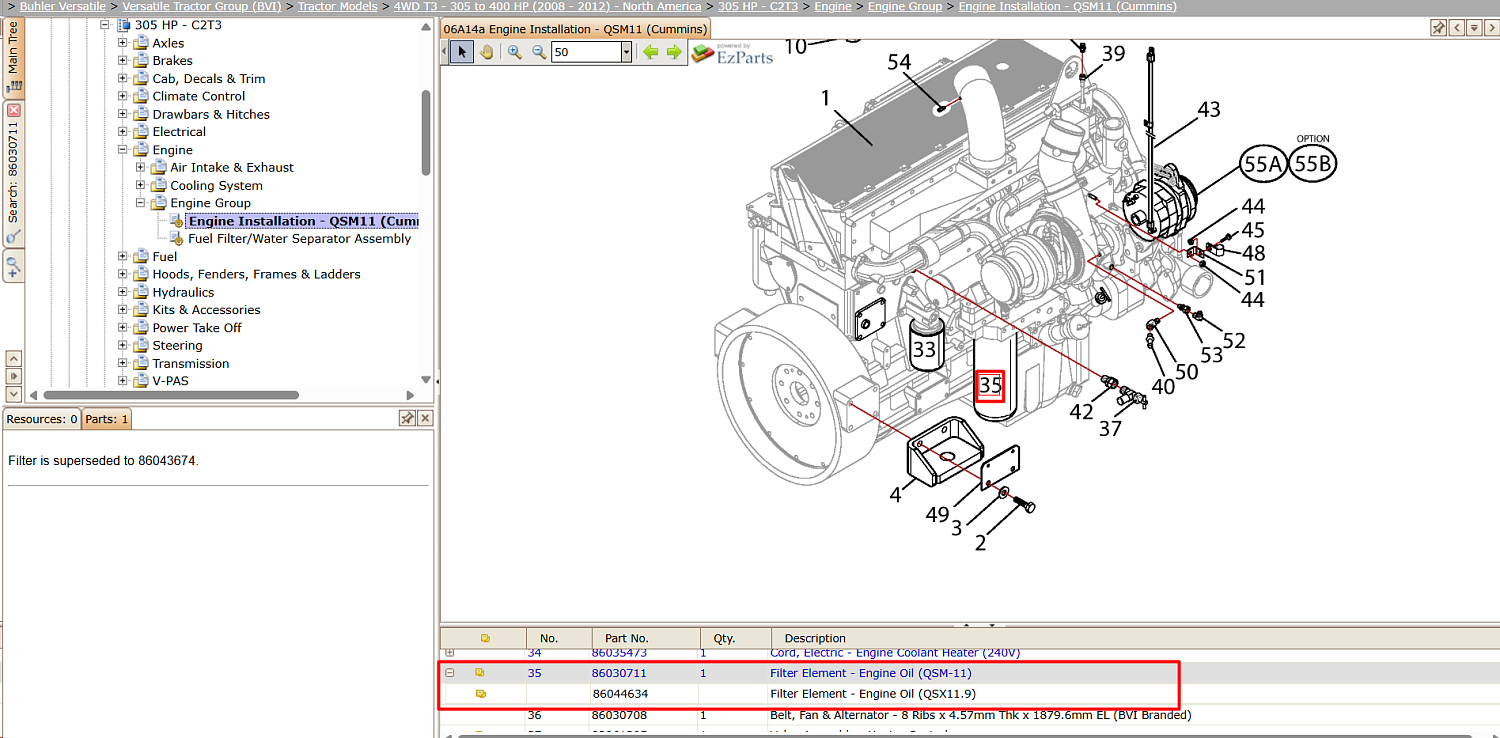Select the Hydraulics tree item
The height and width of the screenshot is (738, 1500).
(x=183, y=292)
